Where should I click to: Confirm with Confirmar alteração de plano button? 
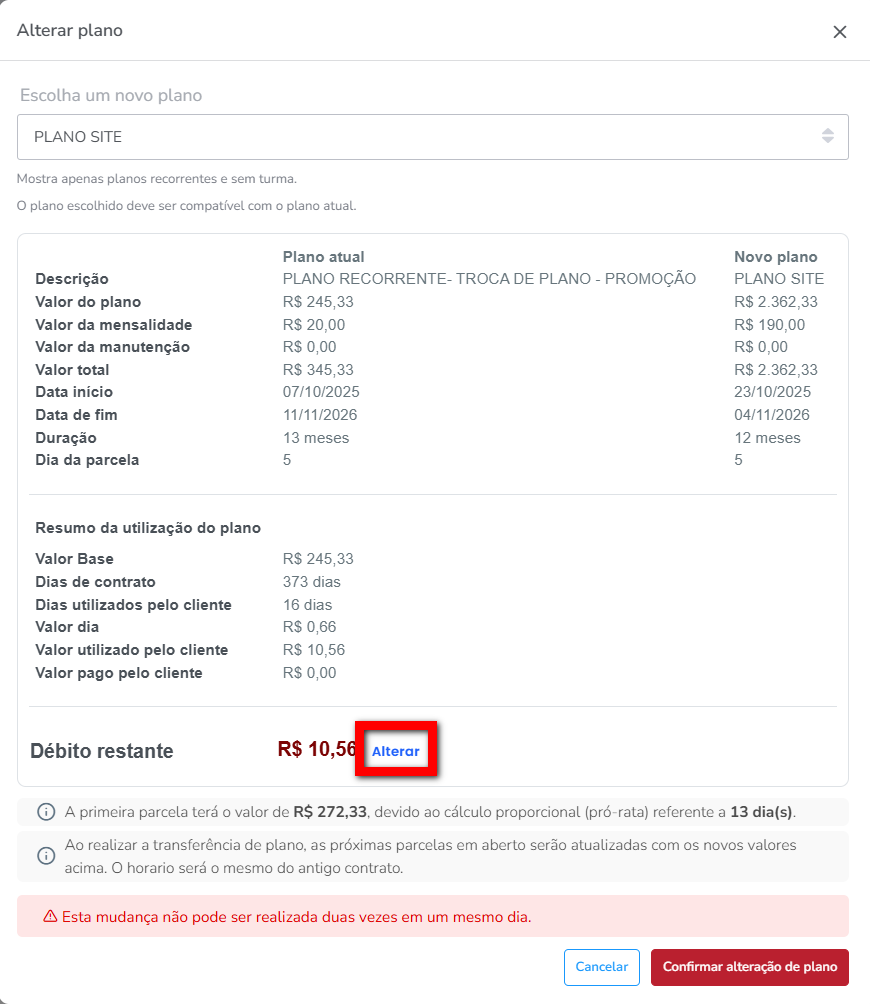pyautogui.click(x=749, y=967)
